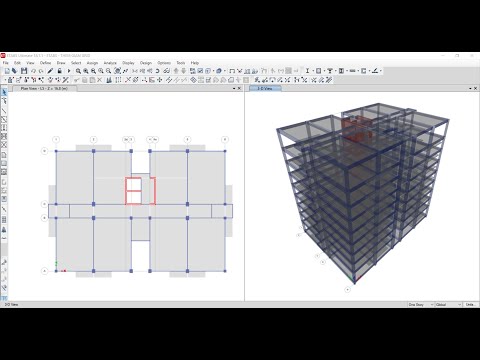Open Set Display Options checkbox icon

click(x=200, y=71)
